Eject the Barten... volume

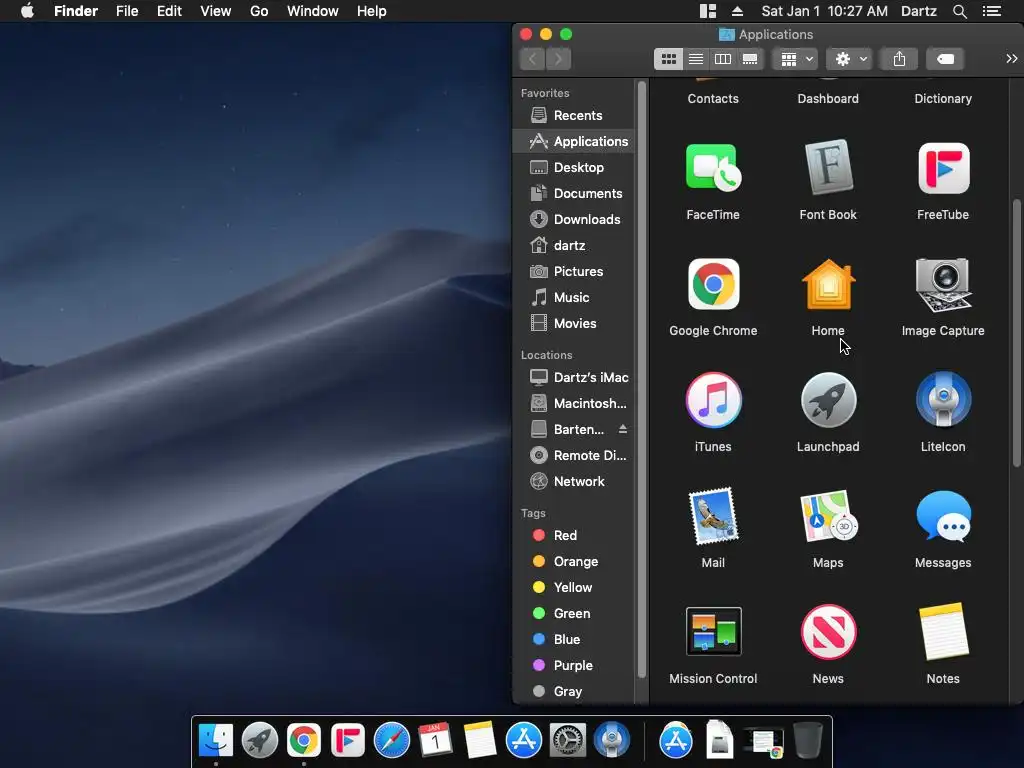tap(622, 429)
